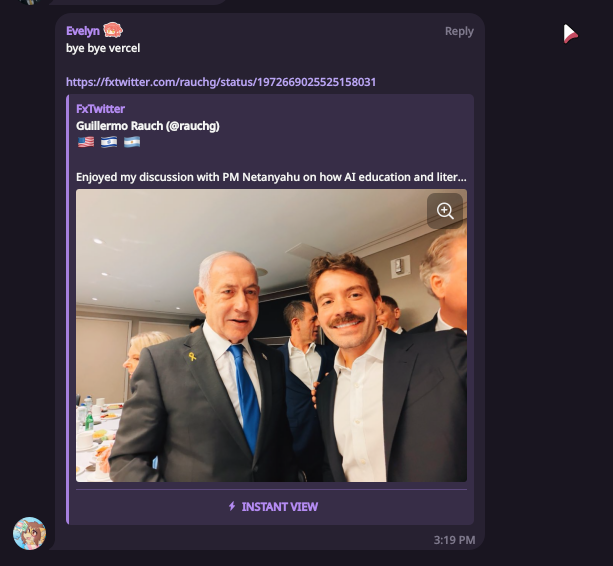Click the purple accent bar of the embed
Image resolution: width=613 pixels, height=566 pixels.
click(68, 309)
